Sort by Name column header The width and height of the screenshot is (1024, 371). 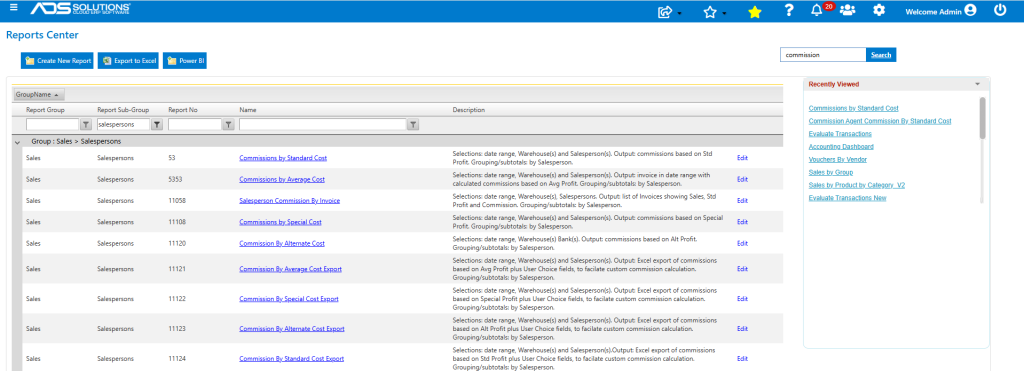click(248, 110)
